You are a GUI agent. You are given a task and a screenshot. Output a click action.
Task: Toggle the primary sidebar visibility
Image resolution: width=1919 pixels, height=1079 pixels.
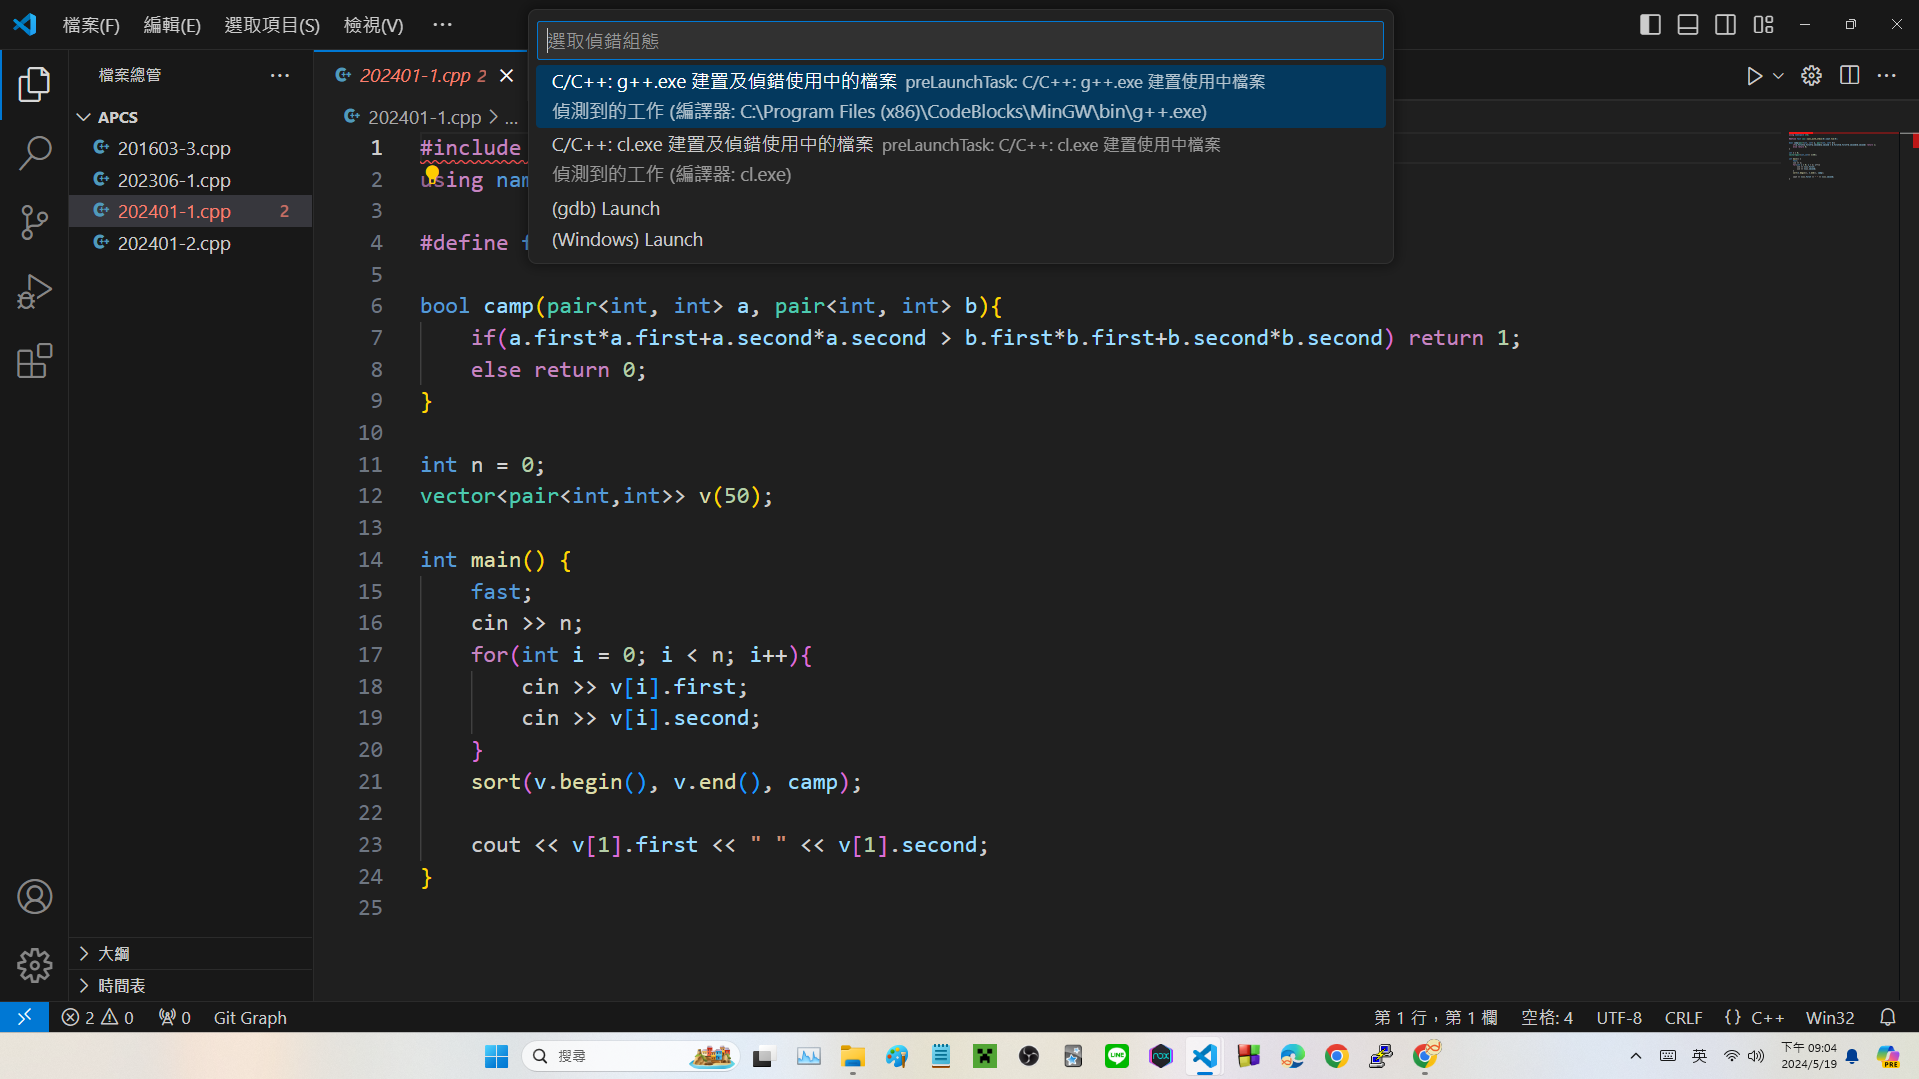(x=1650, y=25)
